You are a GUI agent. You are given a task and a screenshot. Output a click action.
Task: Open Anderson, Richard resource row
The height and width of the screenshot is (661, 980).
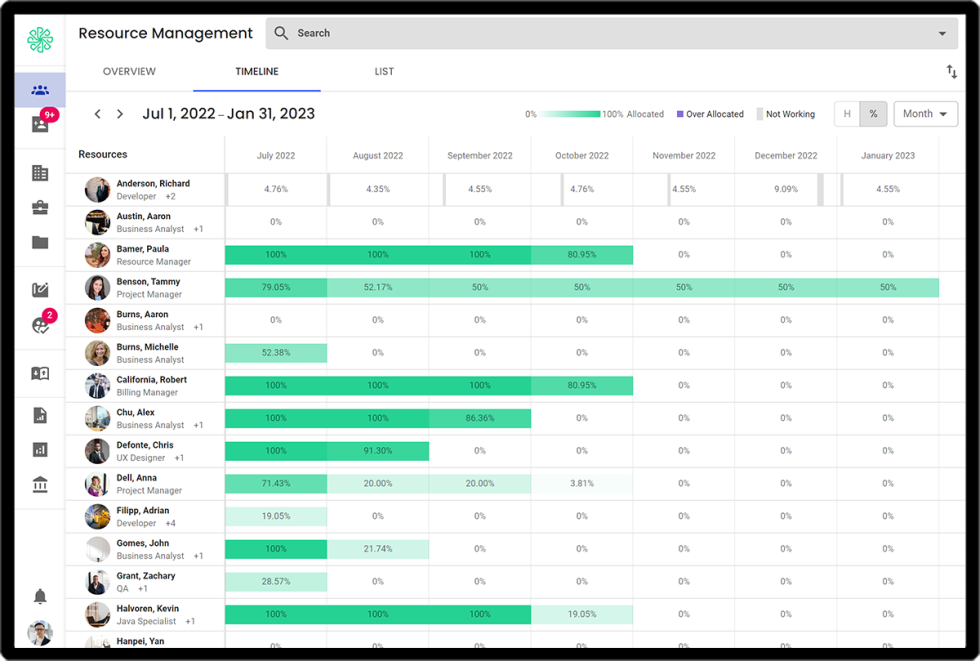[152, 184]
